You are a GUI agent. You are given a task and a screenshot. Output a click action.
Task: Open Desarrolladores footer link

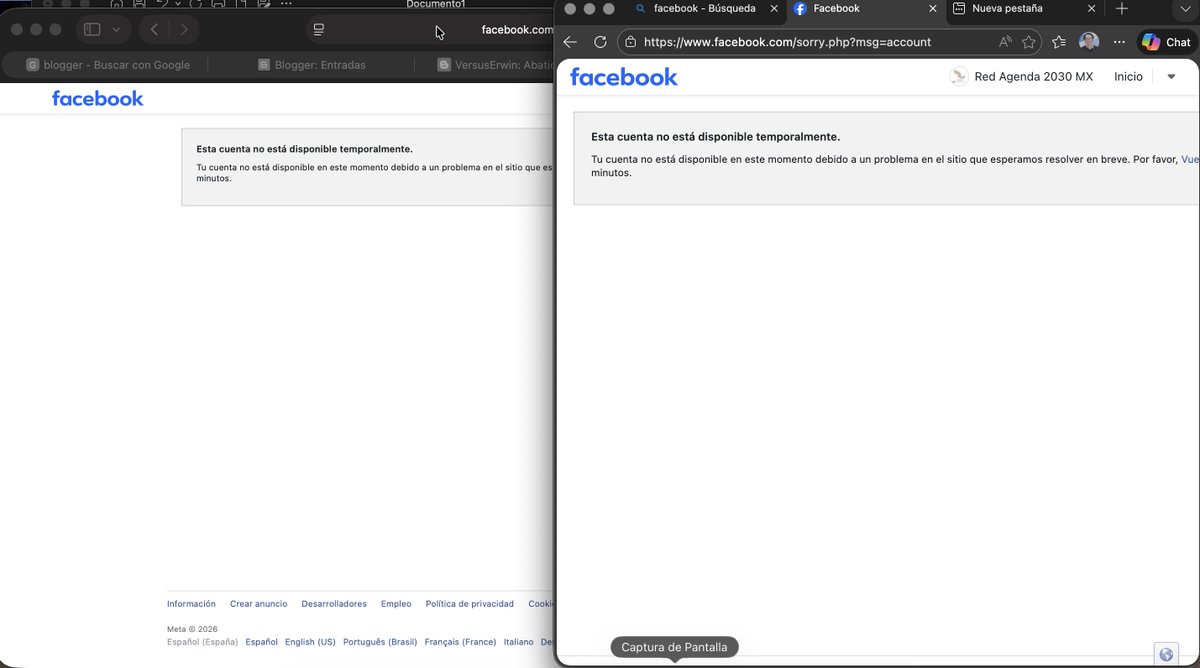(334, 604)
